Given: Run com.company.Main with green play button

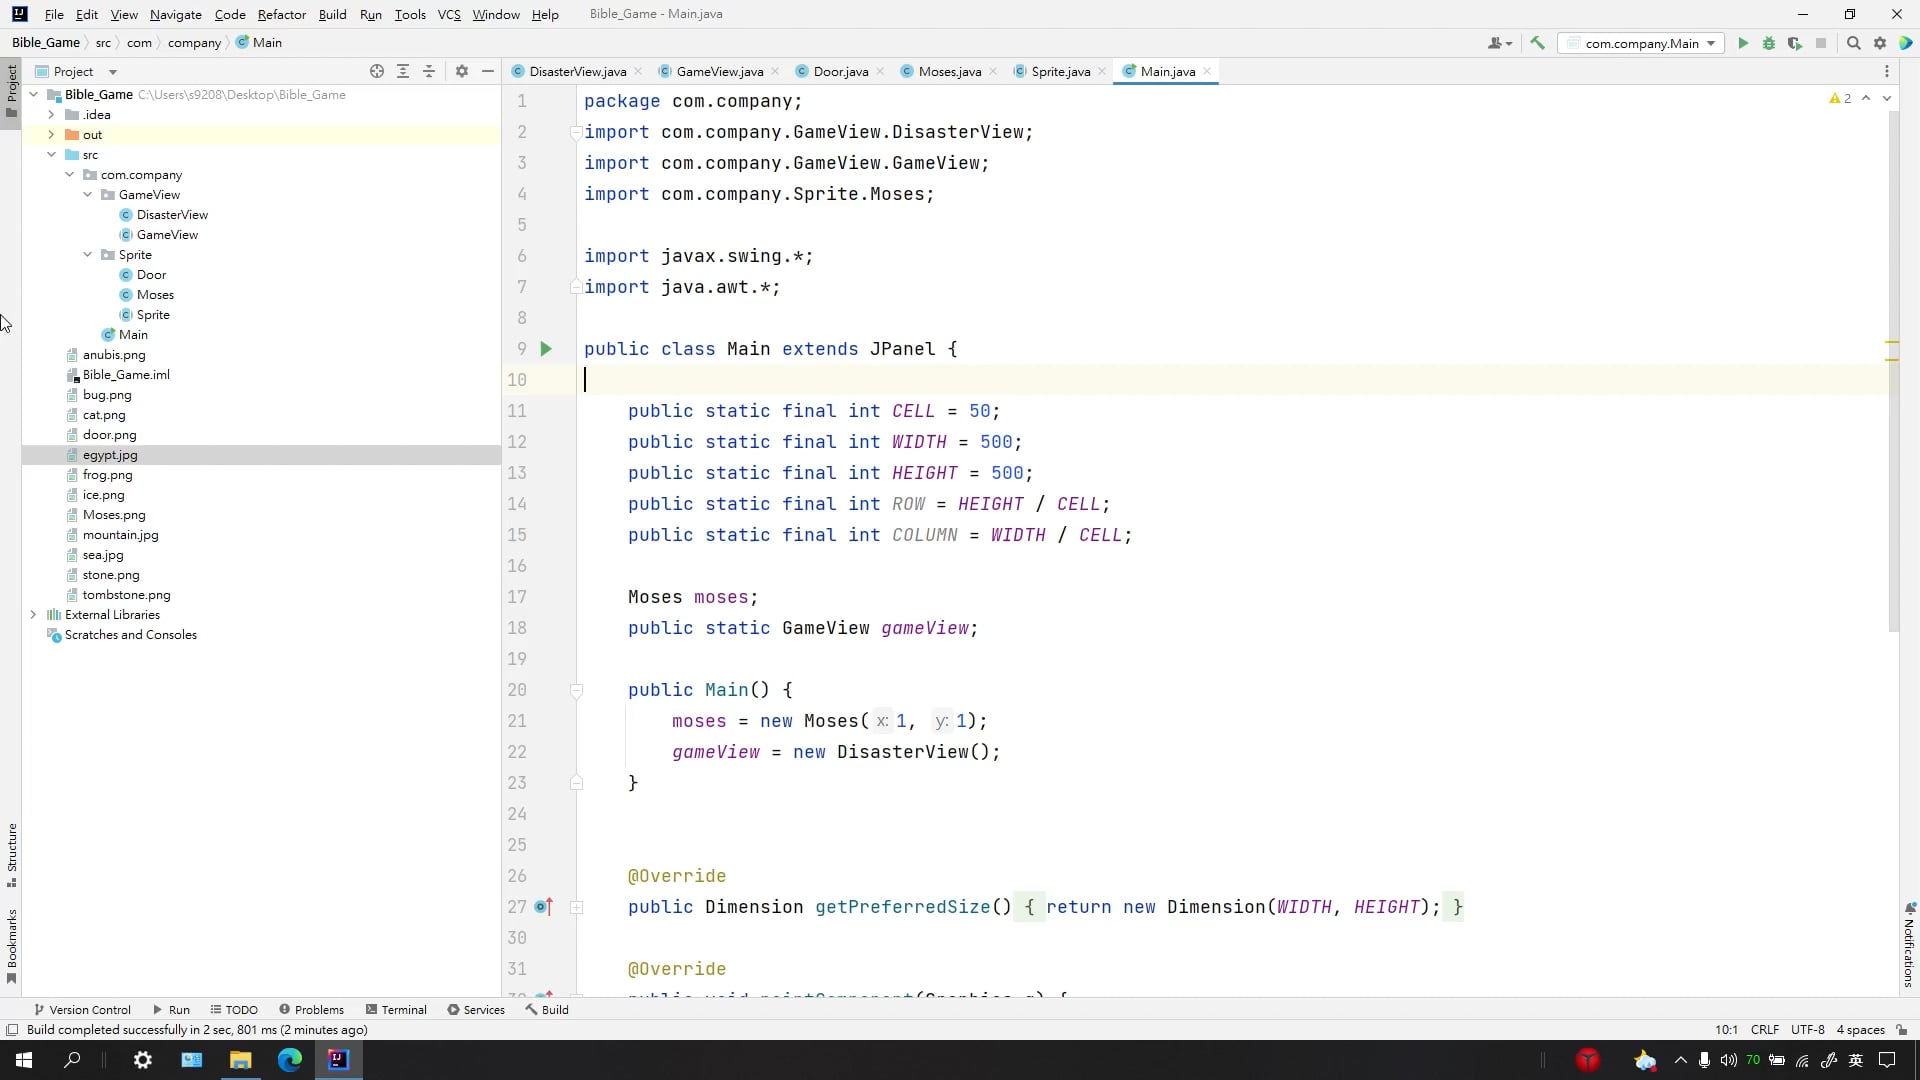Looking at the screenshot, I should point(1743,43).
